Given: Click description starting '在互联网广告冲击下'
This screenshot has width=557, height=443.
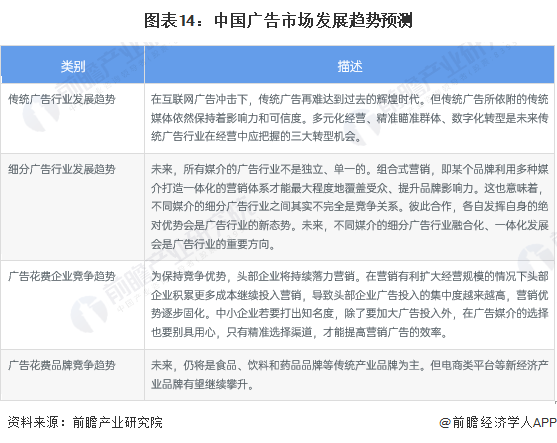Looking at the screenshot, I should (350, 118).
